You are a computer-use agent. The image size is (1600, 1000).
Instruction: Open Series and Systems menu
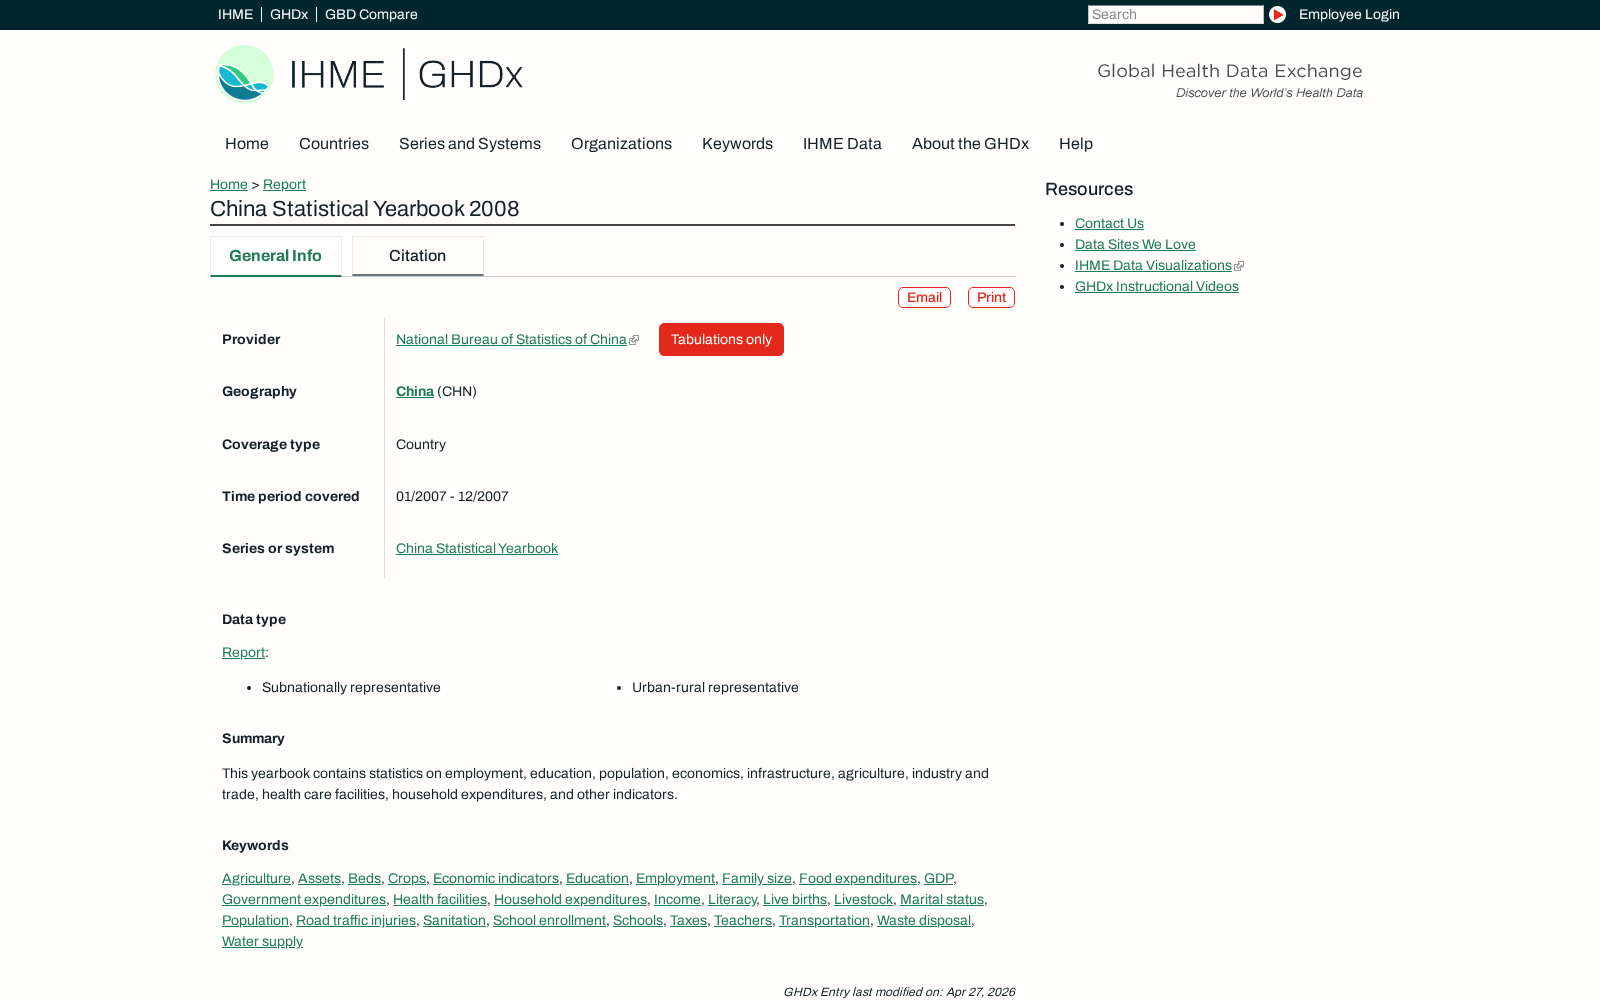click(470, 144)
